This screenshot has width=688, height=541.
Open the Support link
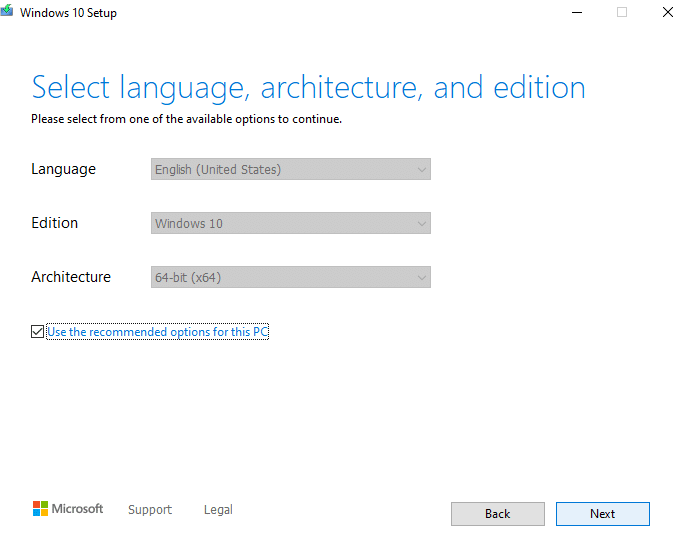[x=150, y=510]
